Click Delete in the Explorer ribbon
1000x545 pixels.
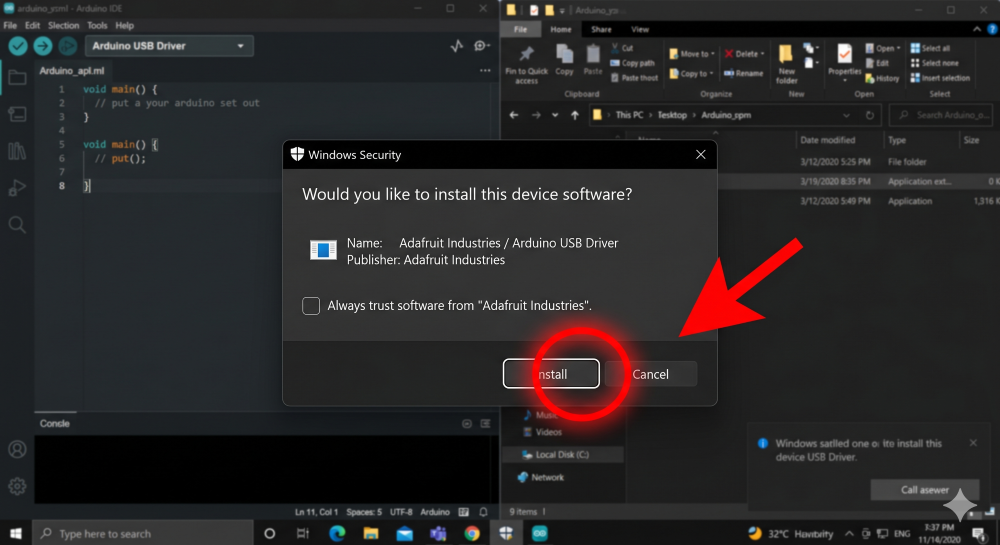[x=744, y=54]
